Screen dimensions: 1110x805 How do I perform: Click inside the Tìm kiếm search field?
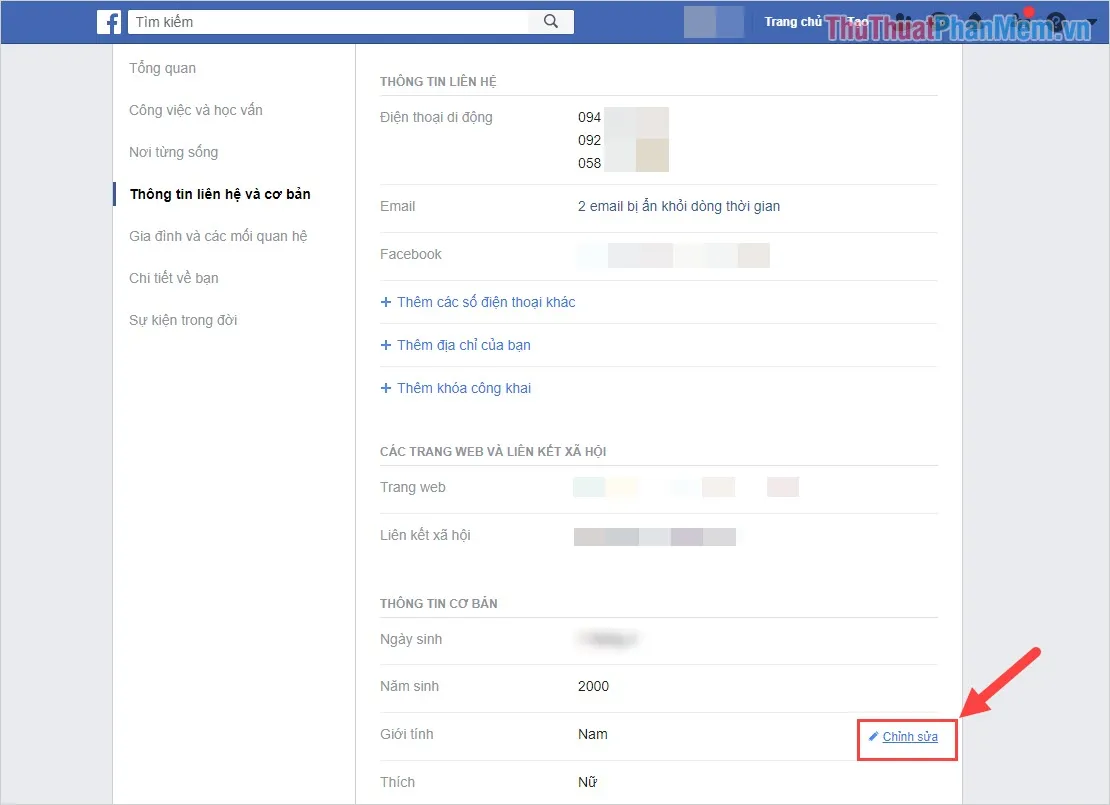tap(330, 22)
